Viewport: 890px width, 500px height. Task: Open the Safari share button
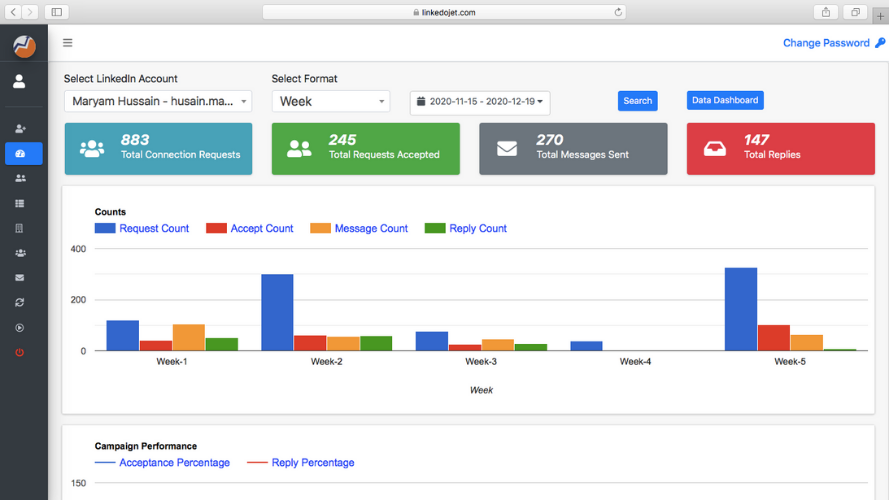826,12
